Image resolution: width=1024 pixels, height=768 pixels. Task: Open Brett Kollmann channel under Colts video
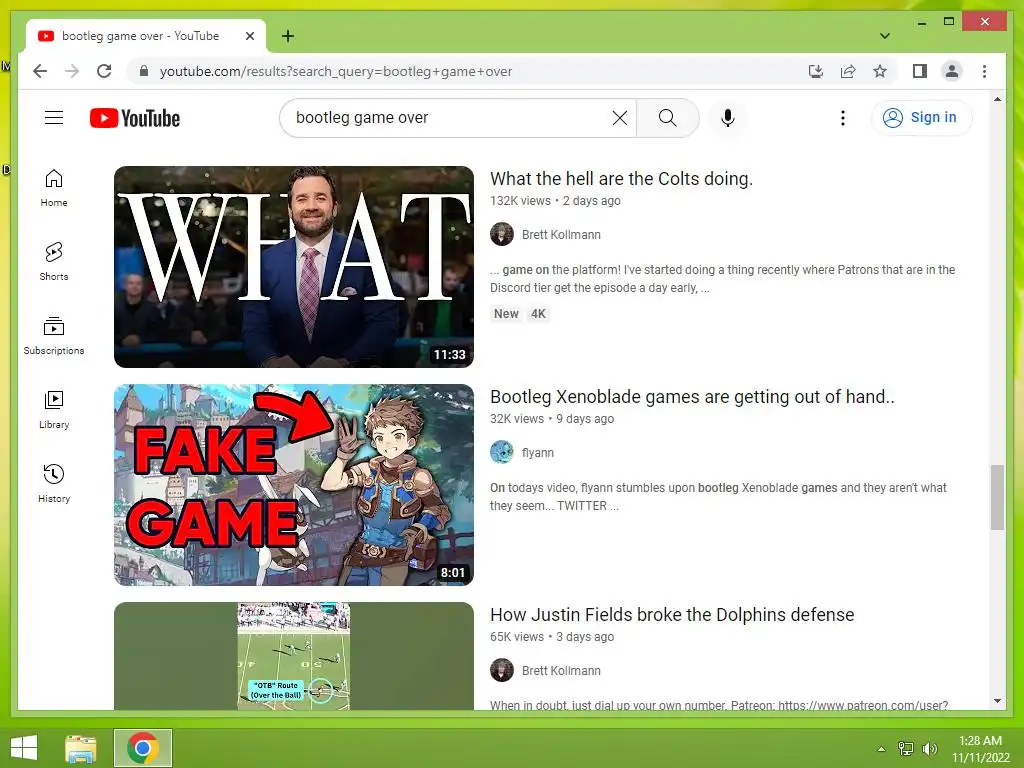click(561, 234)
